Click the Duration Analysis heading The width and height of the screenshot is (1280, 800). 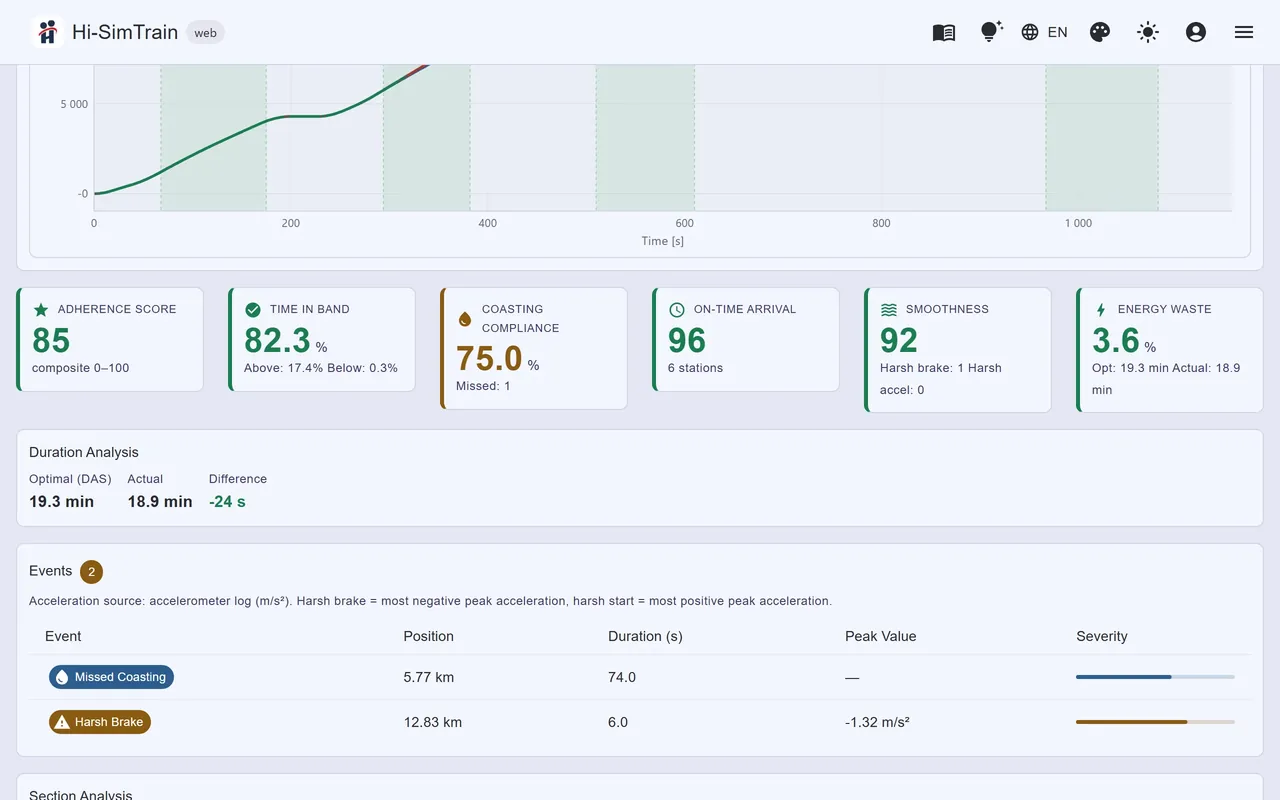84,452
